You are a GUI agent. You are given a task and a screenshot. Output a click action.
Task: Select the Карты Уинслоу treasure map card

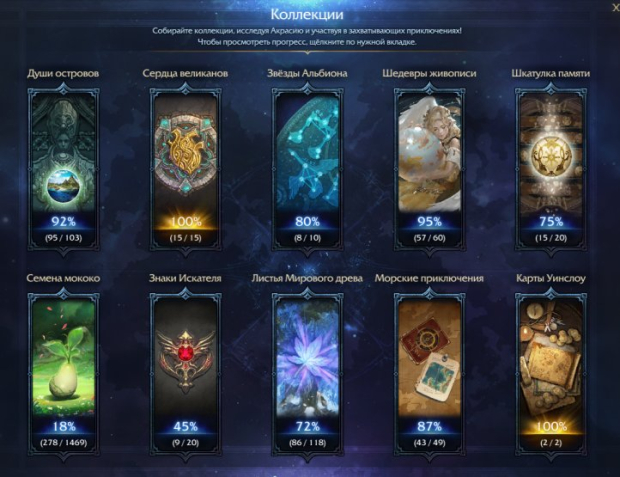tap(551, 375)
